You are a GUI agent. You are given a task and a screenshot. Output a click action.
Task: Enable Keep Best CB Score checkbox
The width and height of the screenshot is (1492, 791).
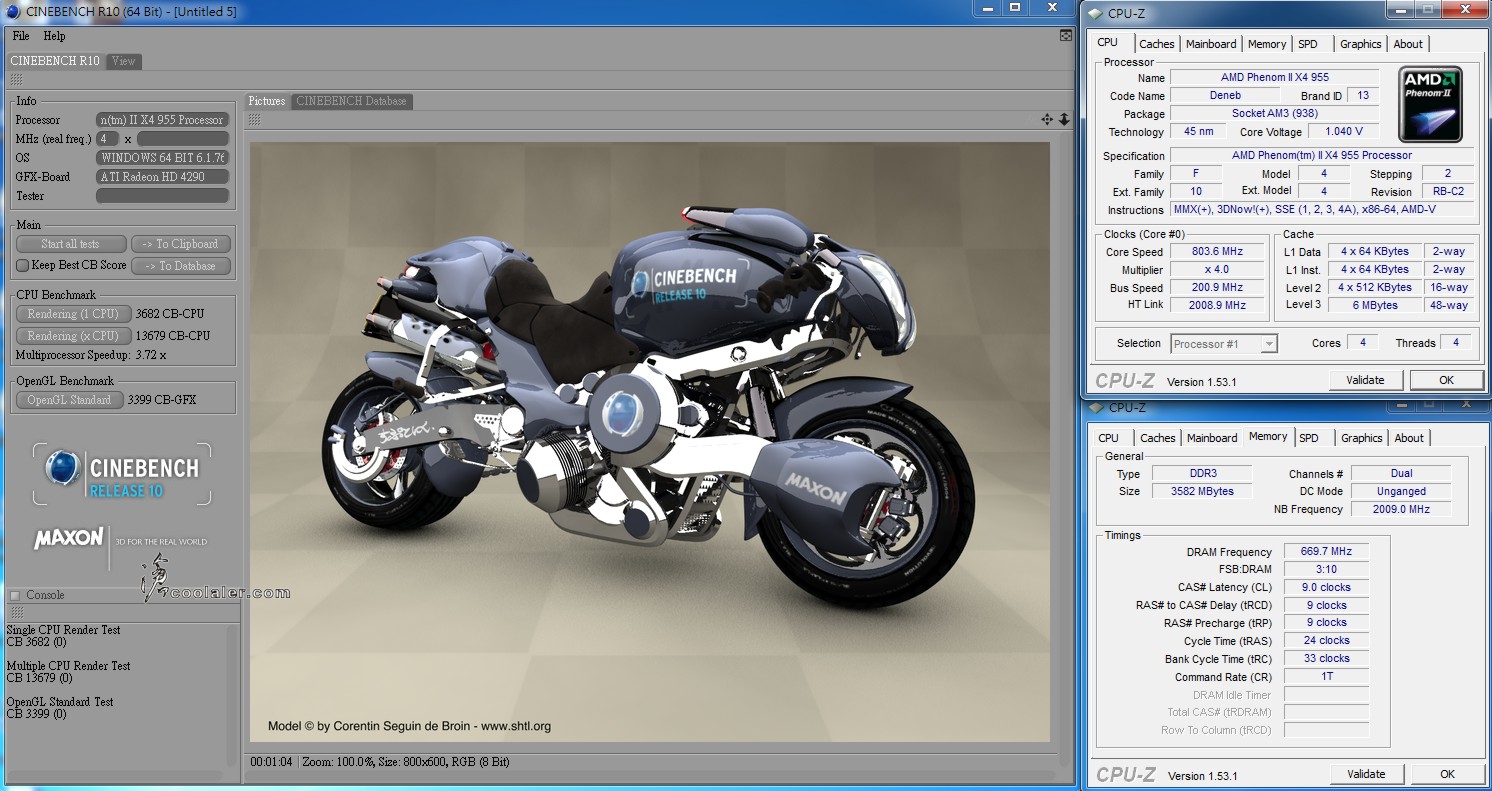(22, 265)
